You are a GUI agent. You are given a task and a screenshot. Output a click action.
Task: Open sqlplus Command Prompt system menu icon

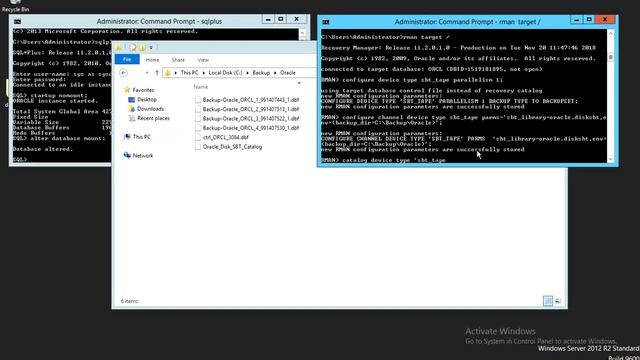pos(17,21)
